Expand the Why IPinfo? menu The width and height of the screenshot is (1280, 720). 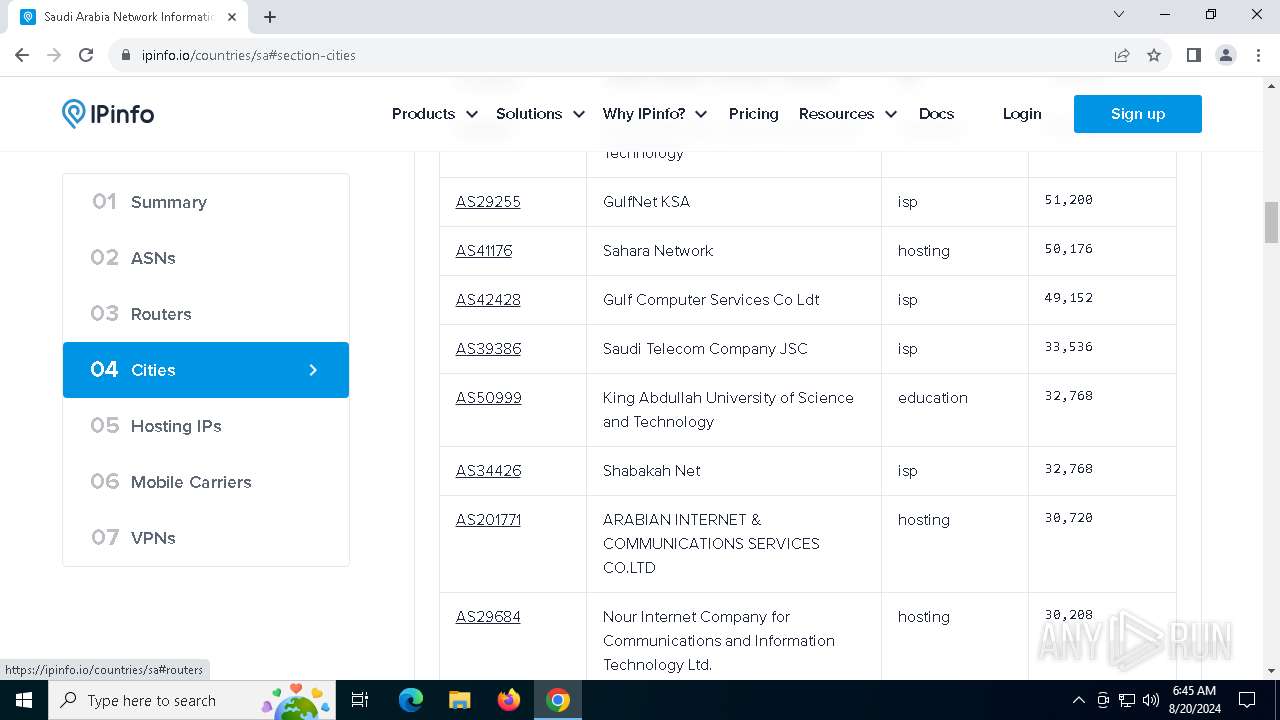coord(655,114)
